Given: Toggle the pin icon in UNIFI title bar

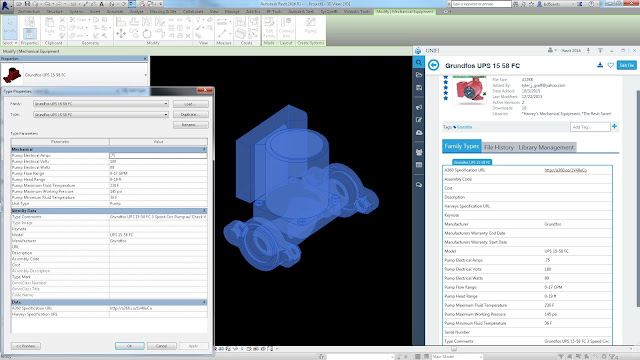Looking at the screenshot, I should (x=588, y=51).
